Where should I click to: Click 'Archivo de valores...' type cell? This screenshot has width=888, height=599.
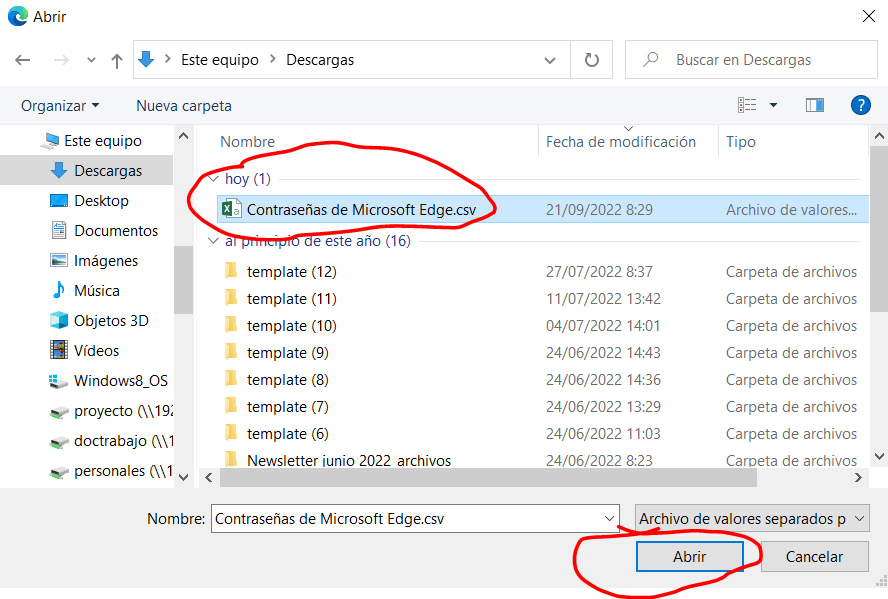click(x=791, y=209)
